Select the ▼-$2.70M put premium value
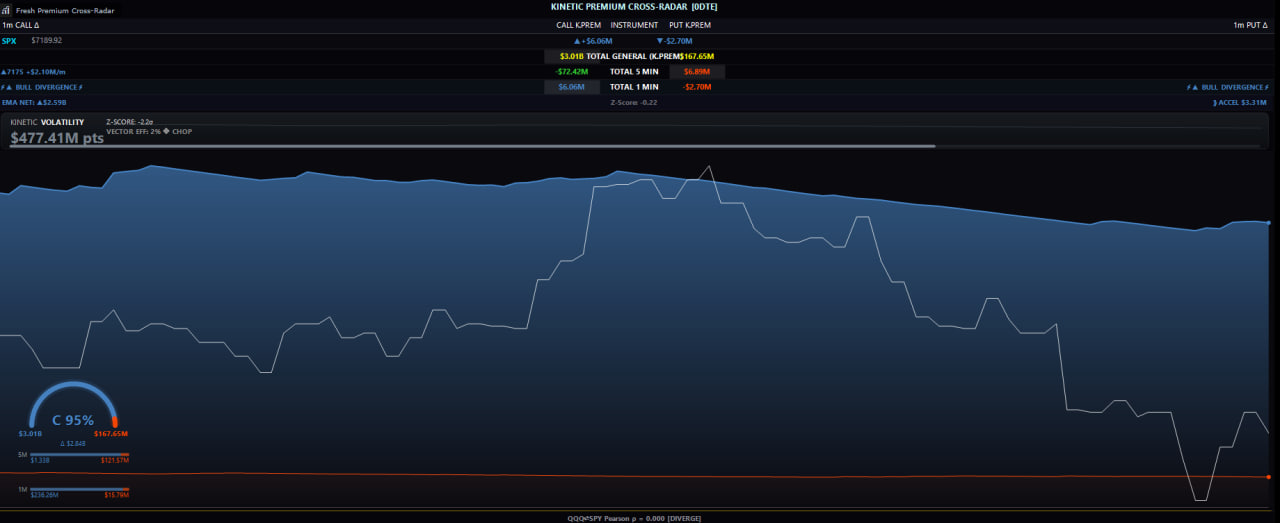This screenshot has width=1280, height=523. tap(675, 41)
